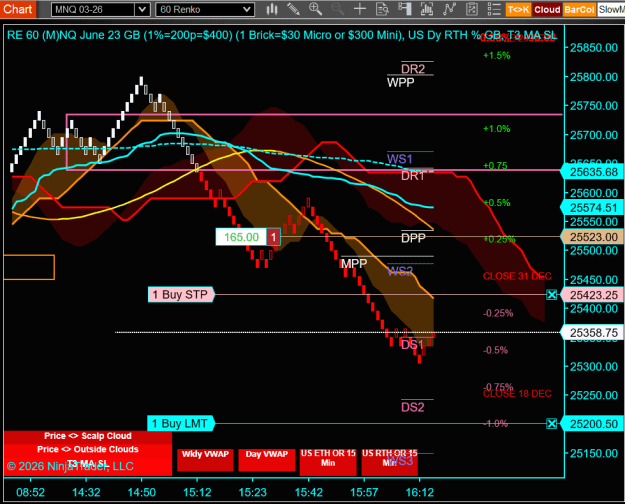Click the DS2 pivot label
625x504 pixels.
pyautogui.click(x=413, y=407)
